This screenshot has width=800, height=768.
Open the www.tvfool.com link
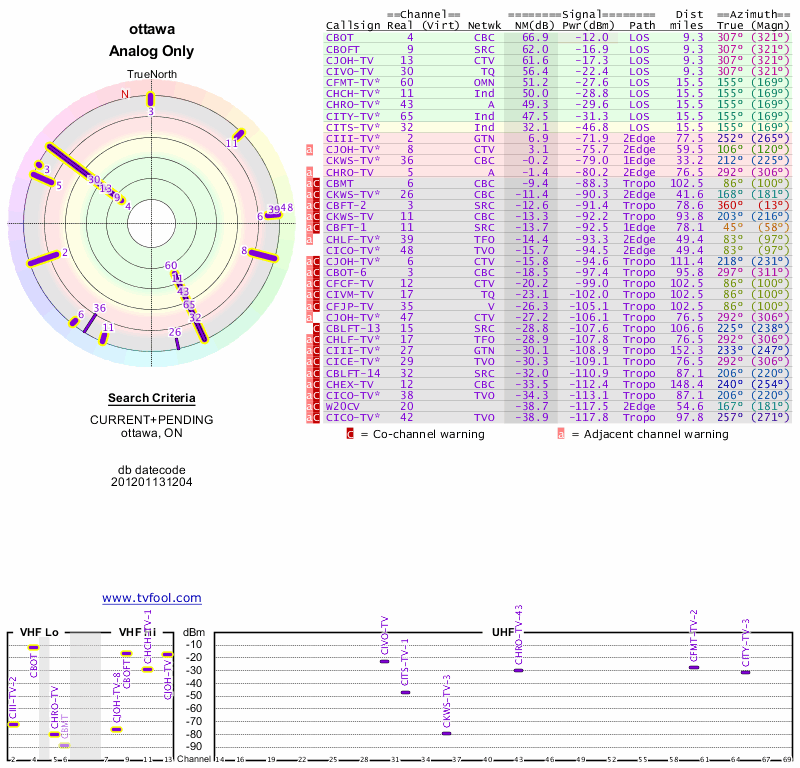[x=152, y=598]
